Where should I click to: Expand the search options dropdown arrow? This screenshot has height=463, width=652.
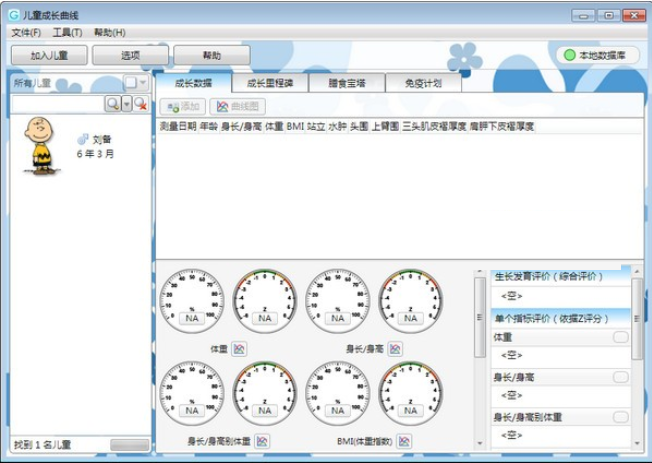[127, 104]
